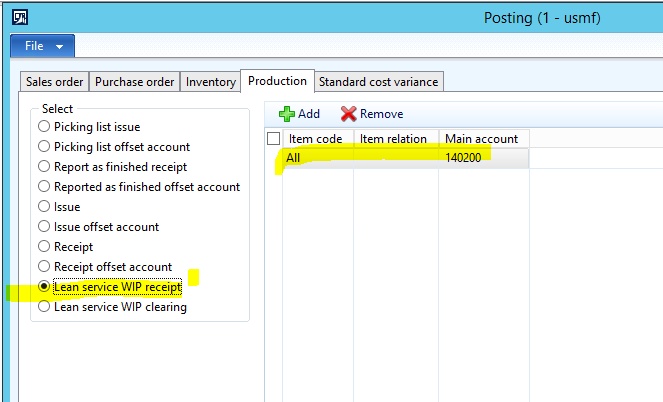Click the green plus Add icon
This screenshot has width=663, height=402.
tap(287, 114)
